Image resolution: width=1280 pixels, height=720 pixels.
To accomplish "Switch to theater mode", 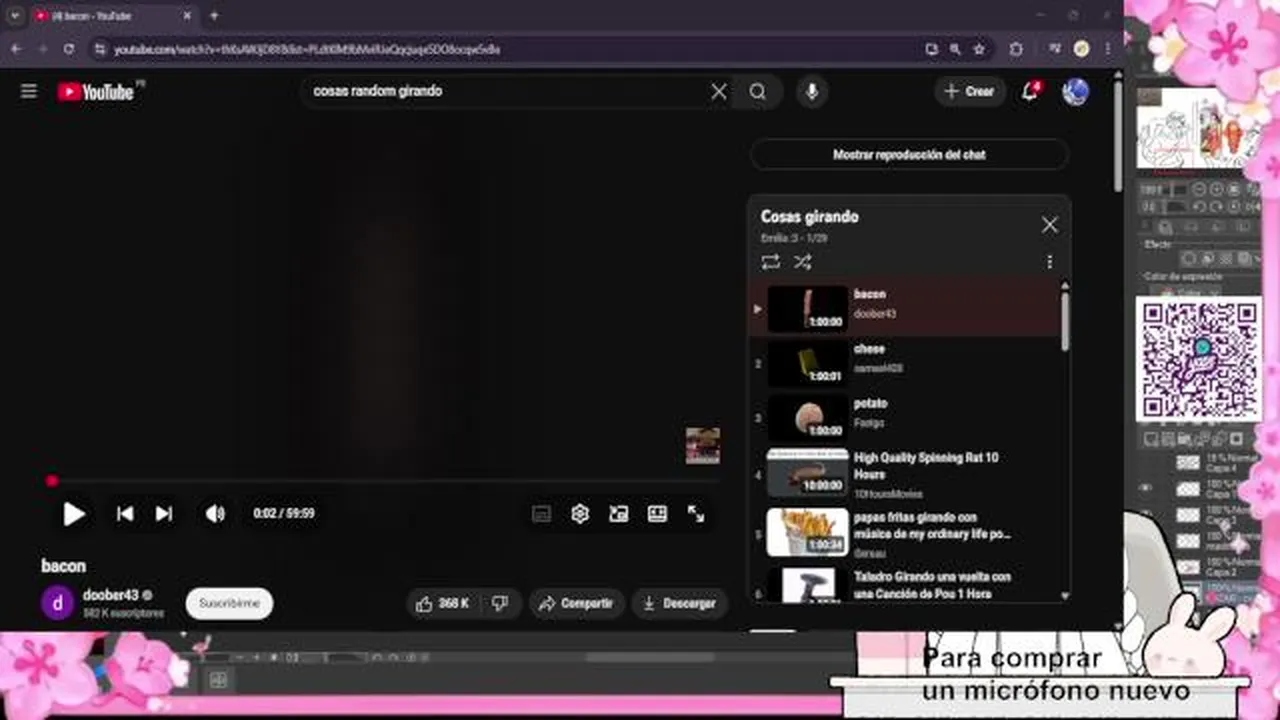I will [657, 514].
